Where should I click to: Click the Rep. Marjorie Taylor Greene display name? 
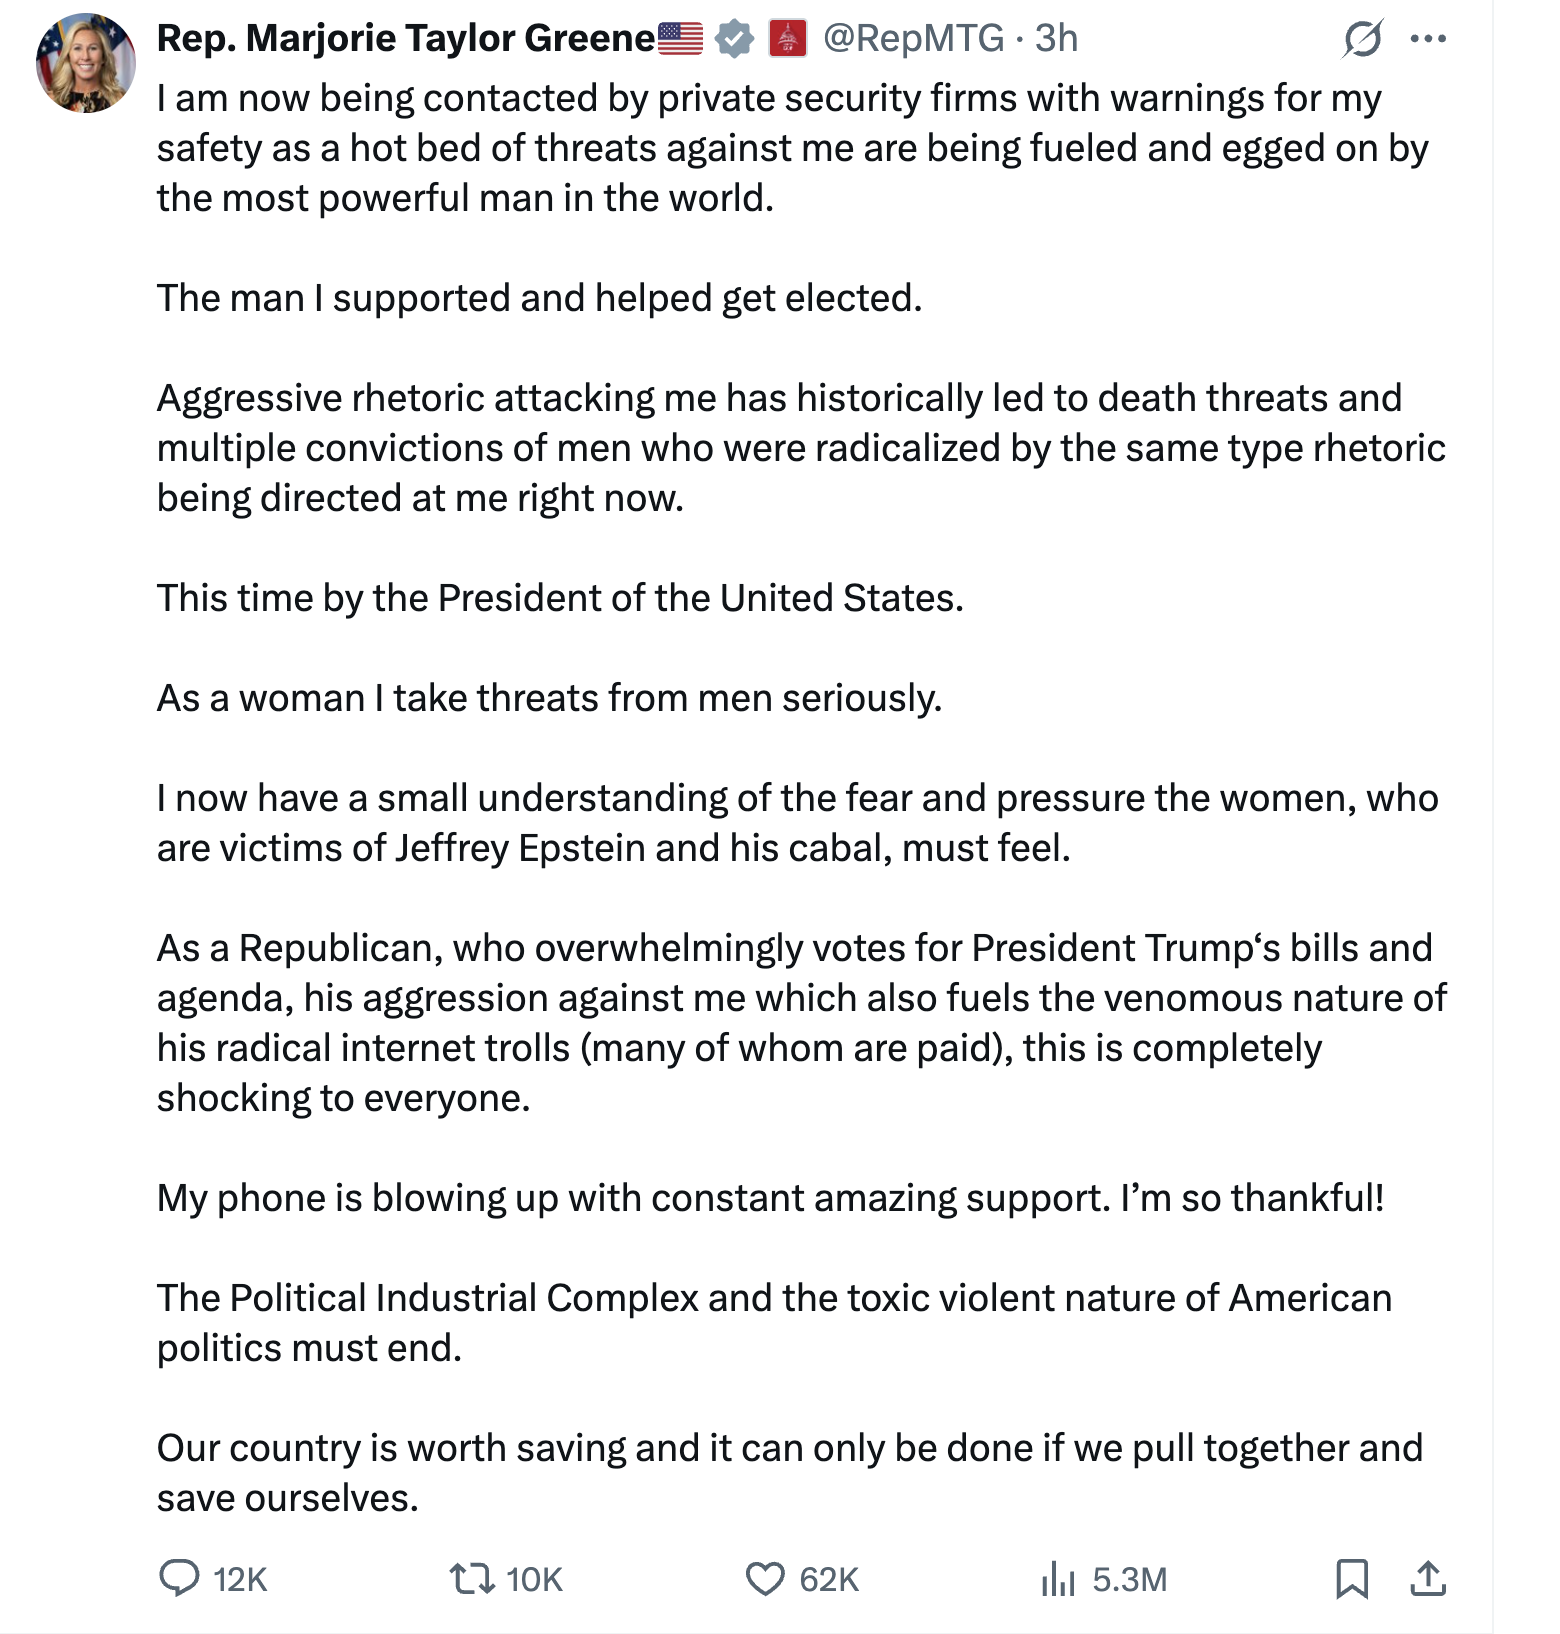tap(405, 38)
